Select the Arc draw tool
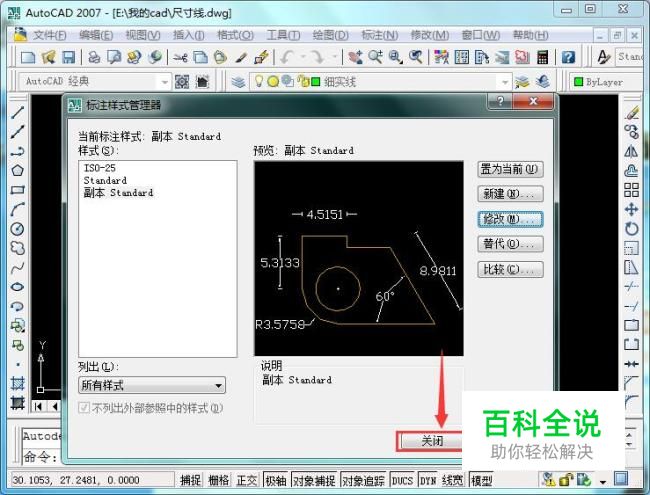650x495 pixels. 17,209
